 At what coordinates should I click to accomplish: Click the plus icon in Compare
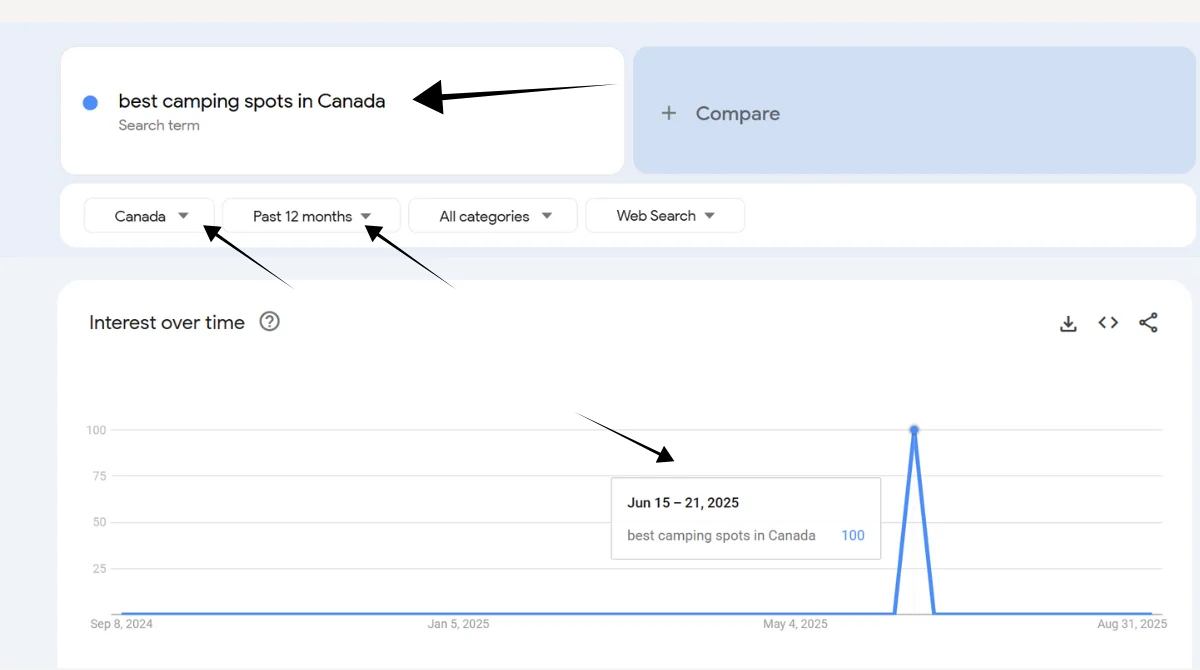[669, 113]
